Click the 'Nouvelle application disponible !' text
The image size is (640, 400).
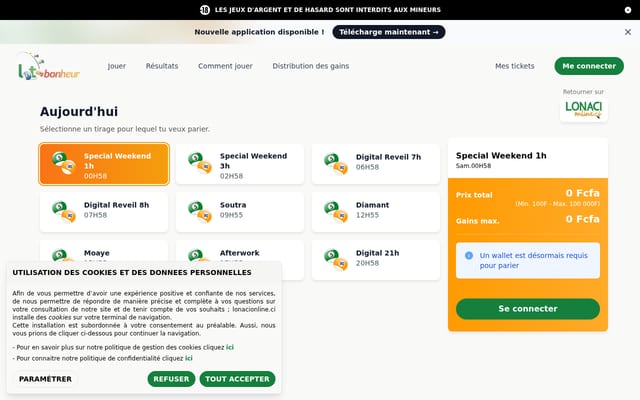coord(259,32)
